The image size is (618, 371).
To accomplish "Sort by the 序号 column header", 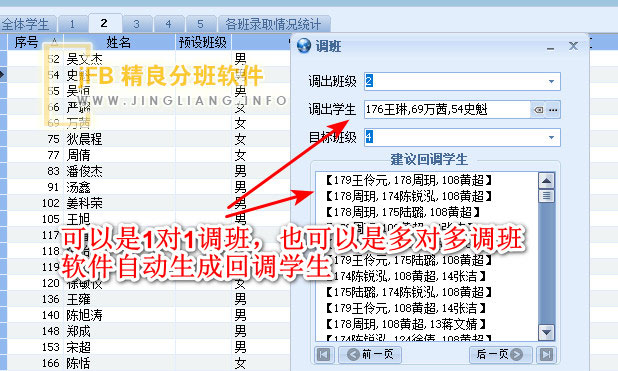I will click(x=35, y=42).
